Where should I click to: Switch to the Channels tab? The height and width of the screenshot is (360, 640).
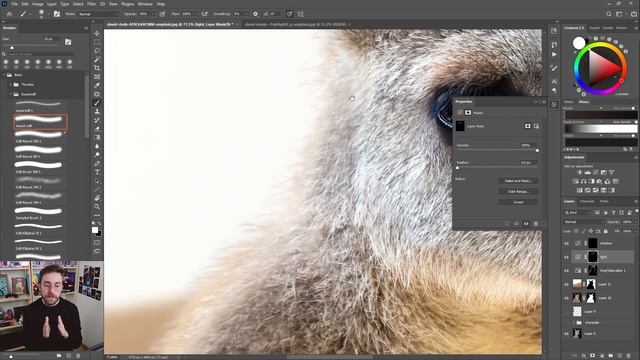click(x=587, y=201)
